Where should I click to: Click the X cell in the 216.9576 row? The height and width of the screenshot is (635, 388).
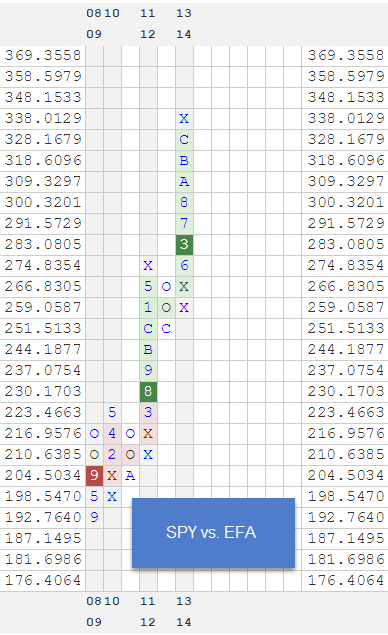point(148,434)
